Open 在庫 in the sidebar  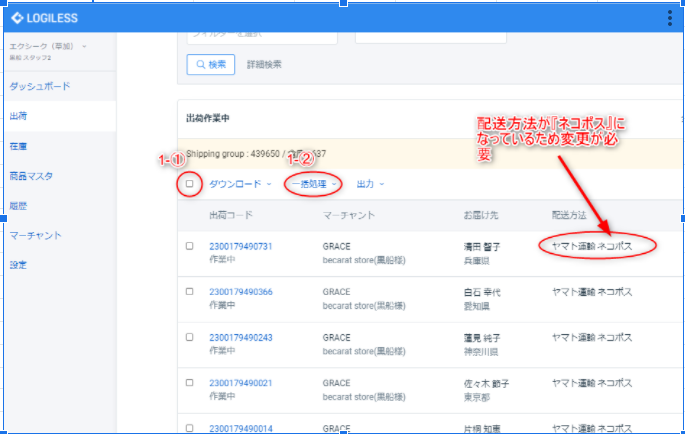(18, 146)
